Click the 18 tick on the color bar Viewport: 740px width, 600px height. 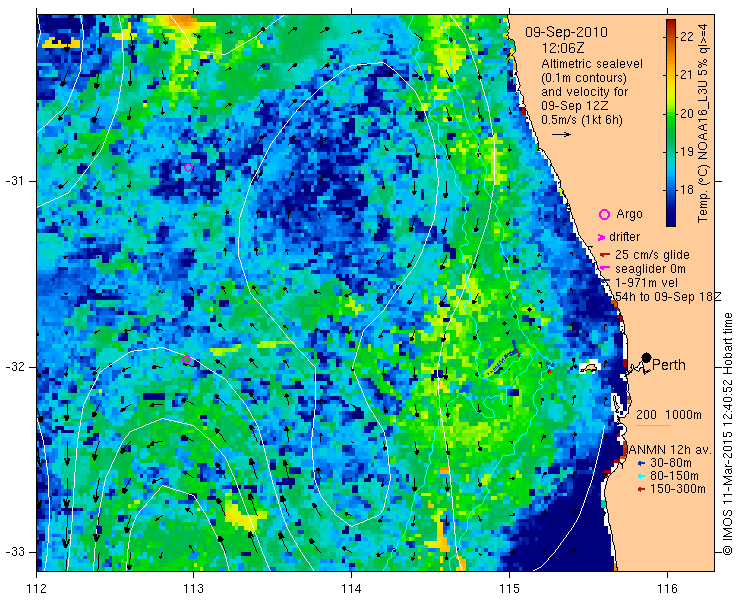click(x=687, y=190)
